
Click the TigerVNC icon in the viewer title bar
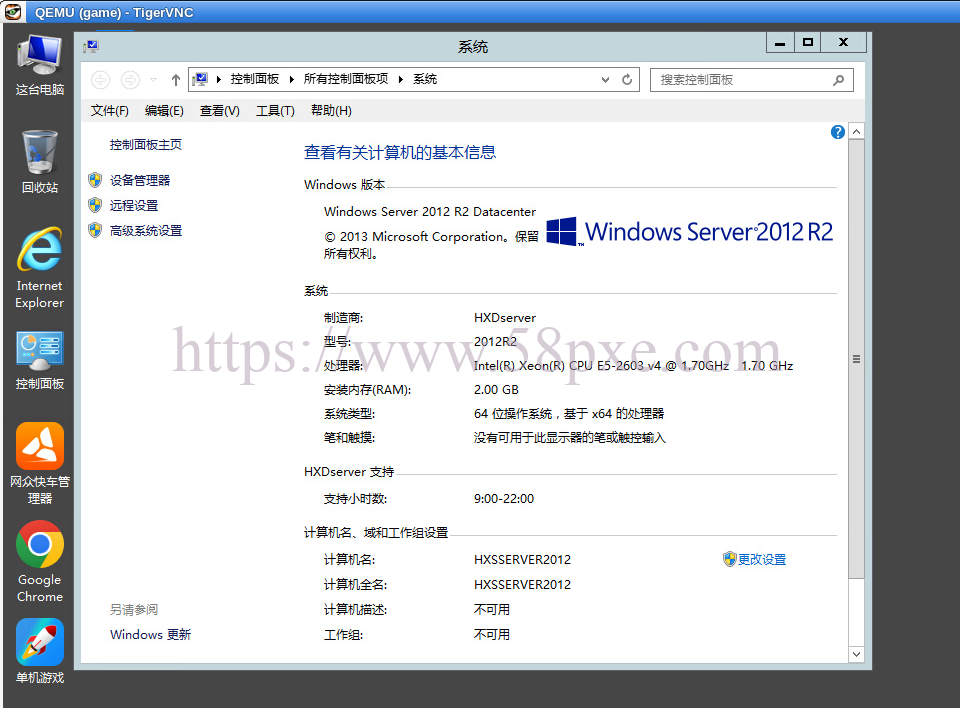click(x=13, y=12)
